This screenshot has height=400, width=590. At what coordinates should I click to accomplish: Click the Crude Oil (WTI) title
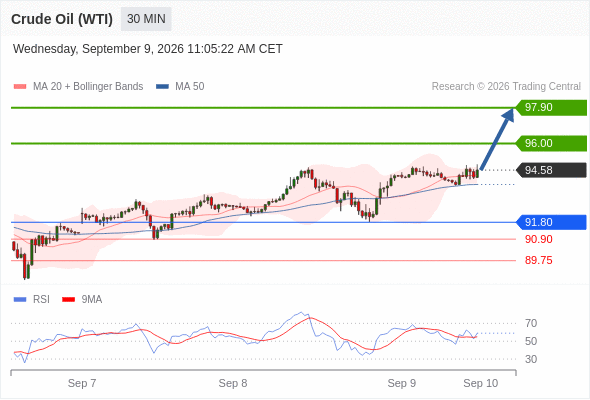point(62,19)
